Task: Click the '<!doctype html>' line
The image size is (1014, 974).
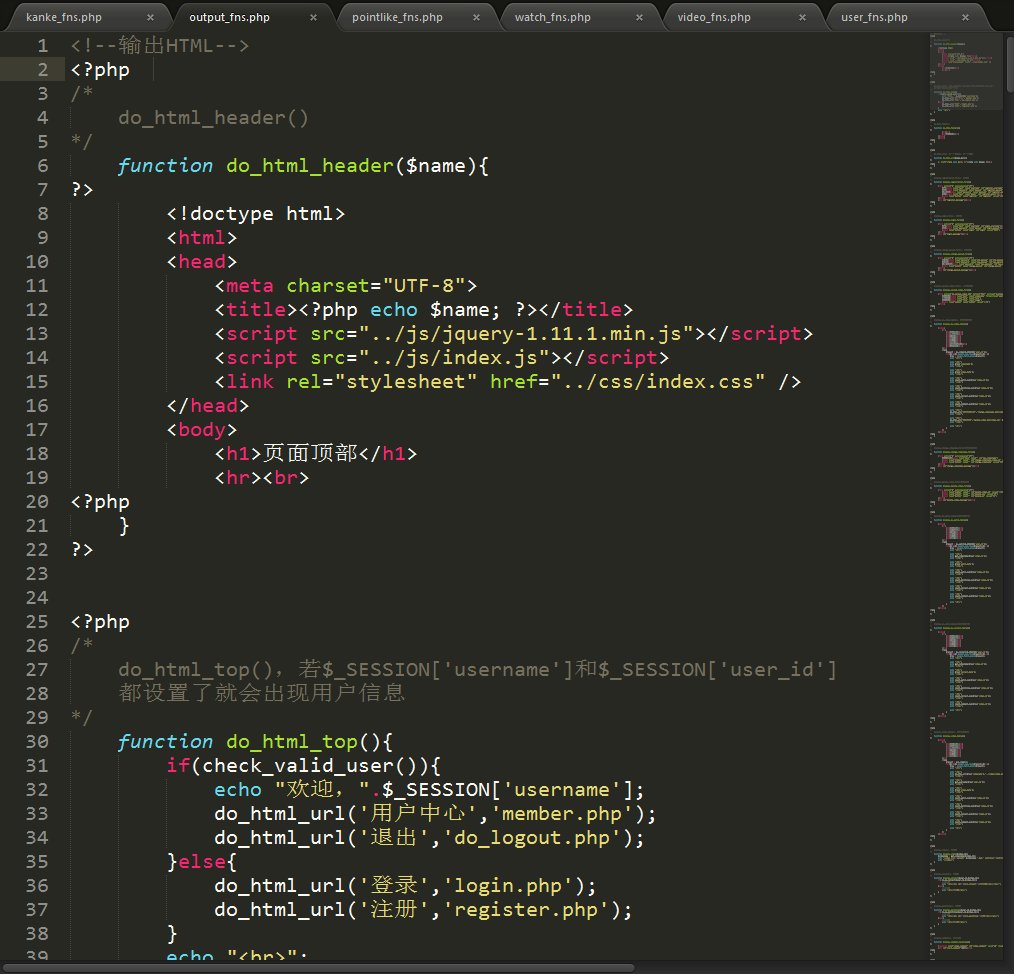Action: click(x=256, y=213)
